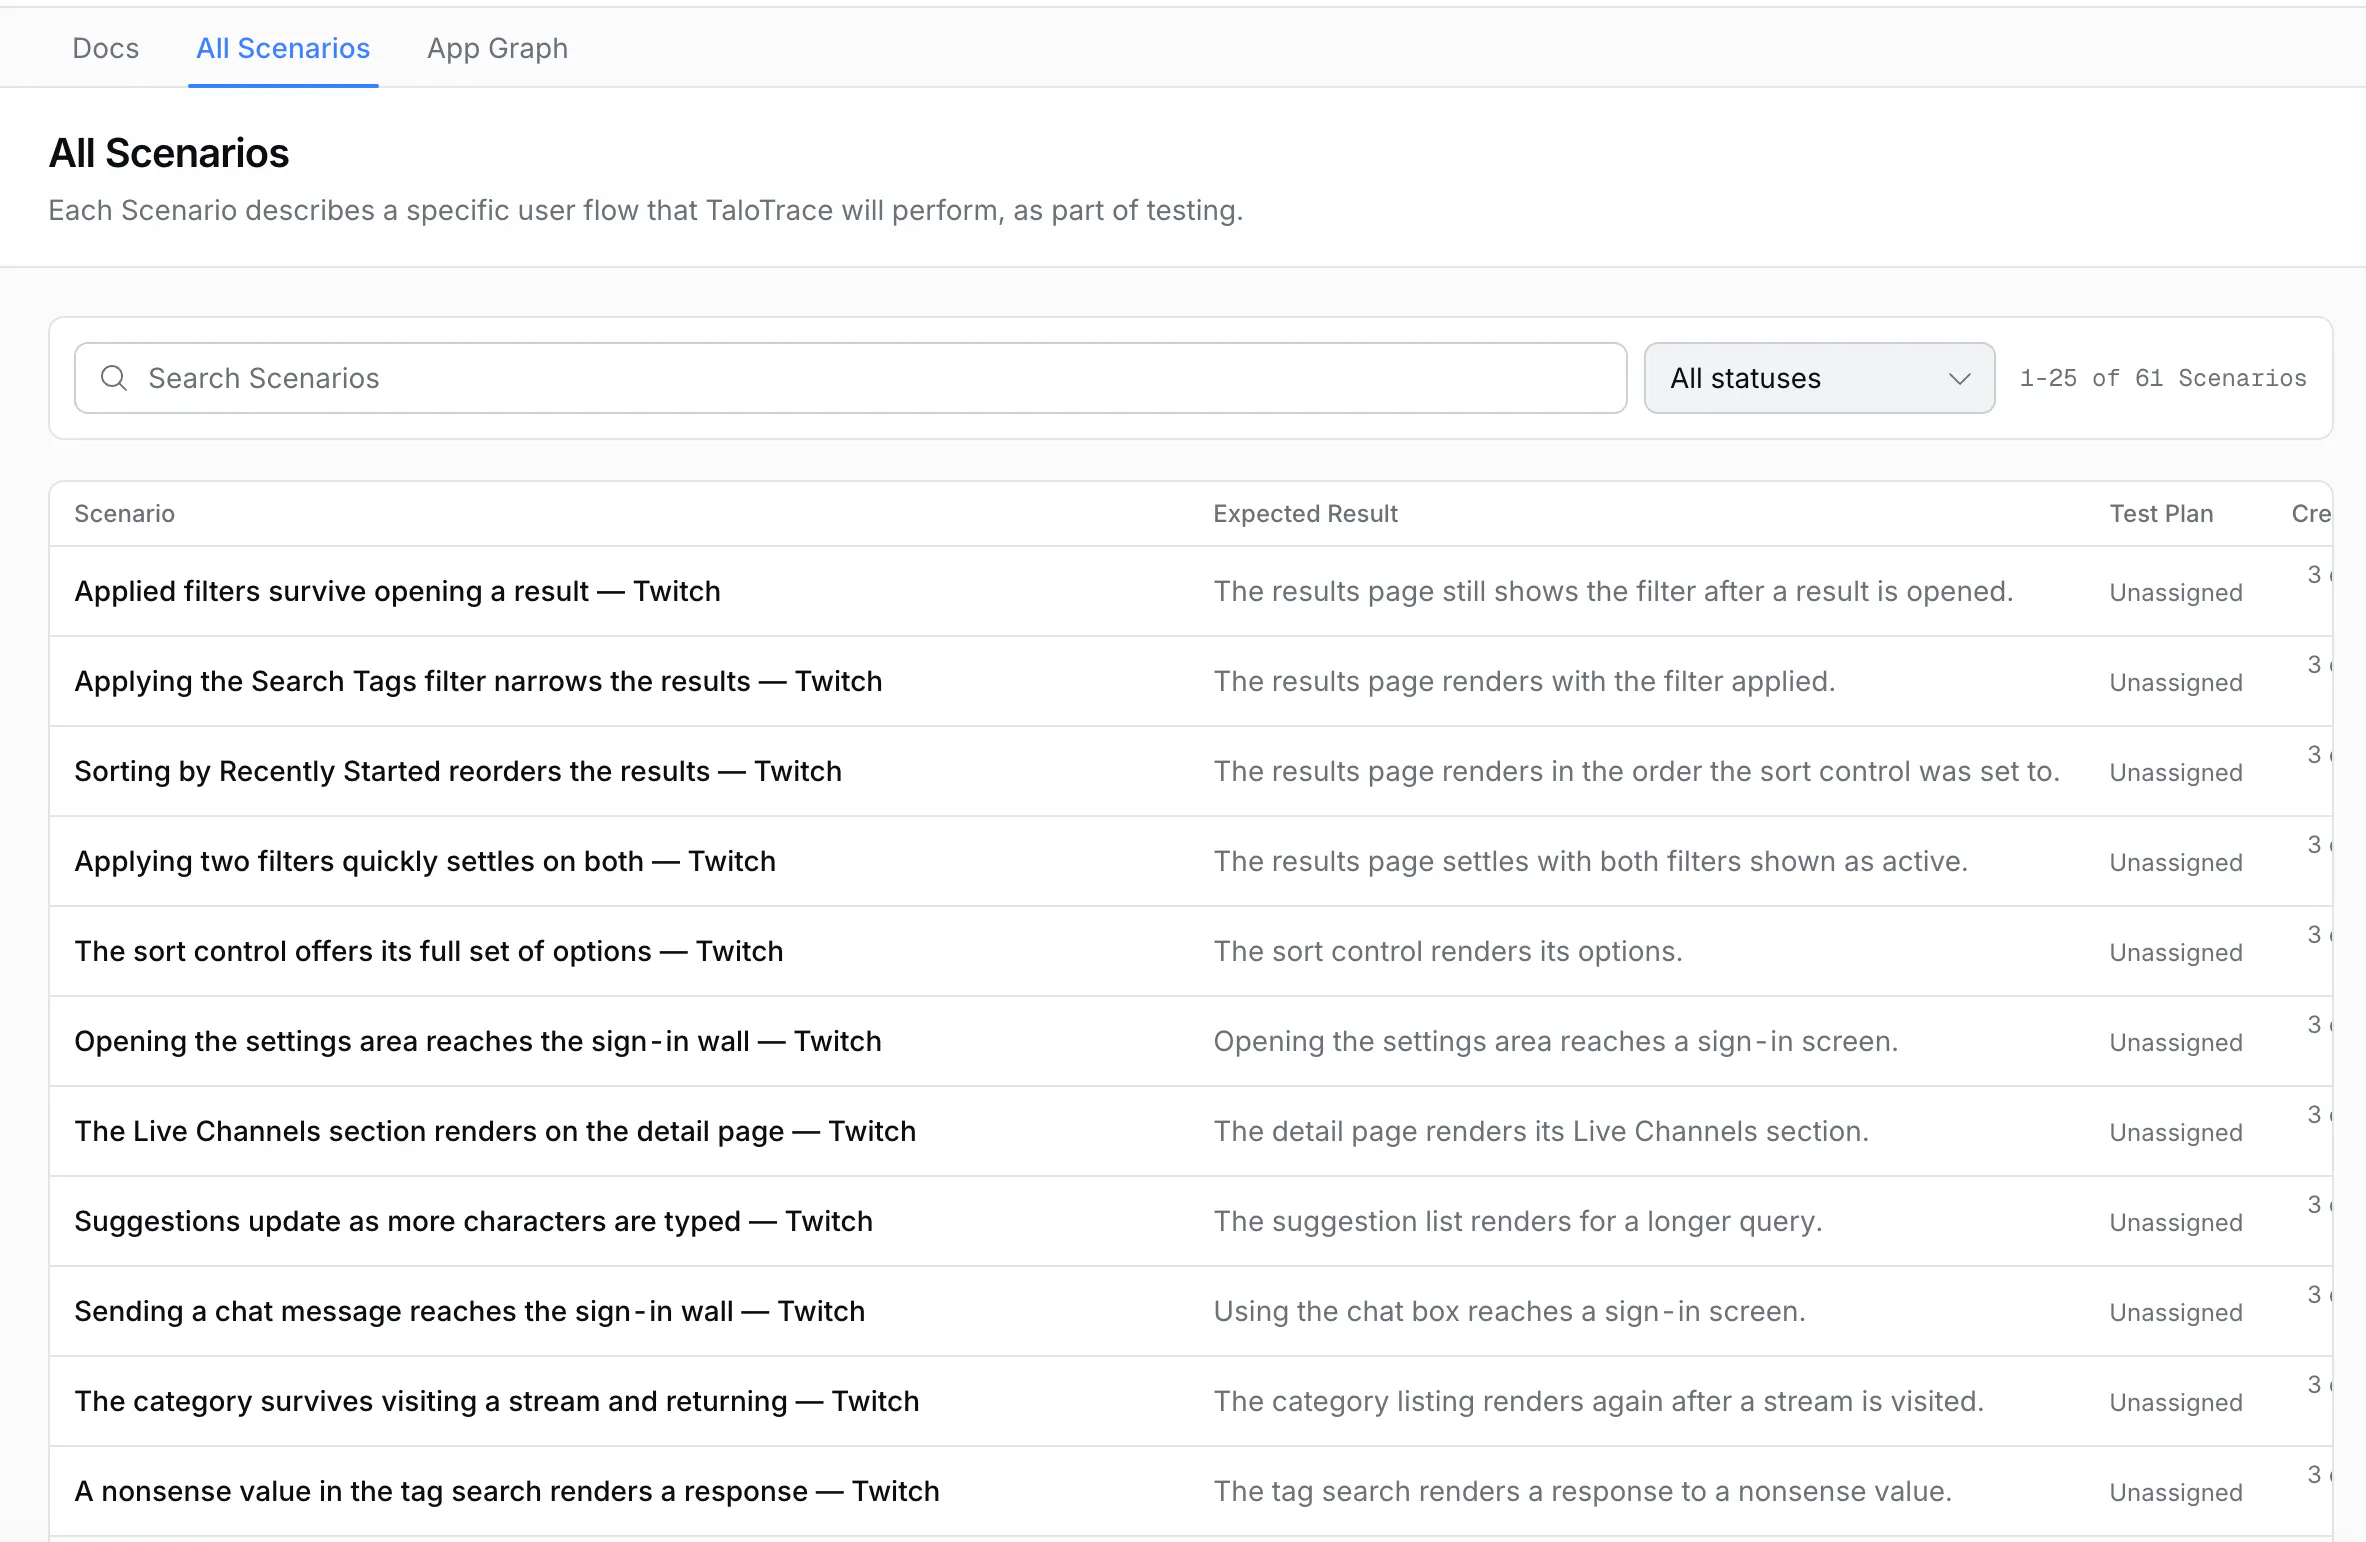Open "A nonsense value in the tag search renders a response" scenario
Viewport: 2366px width, 1542px height.
pyautogui.click(x=507, y=1491)
